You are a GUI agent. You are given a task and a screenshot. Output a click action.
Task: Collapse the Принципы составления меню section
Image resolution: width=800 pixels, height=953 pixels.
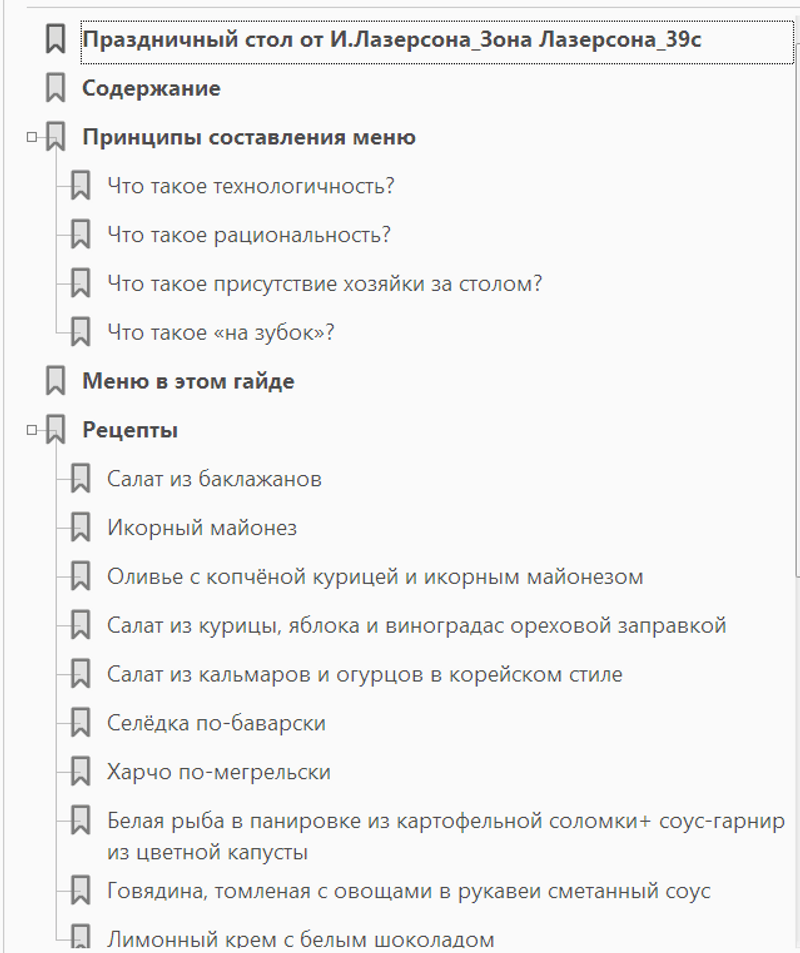click(x=32, y=137)
